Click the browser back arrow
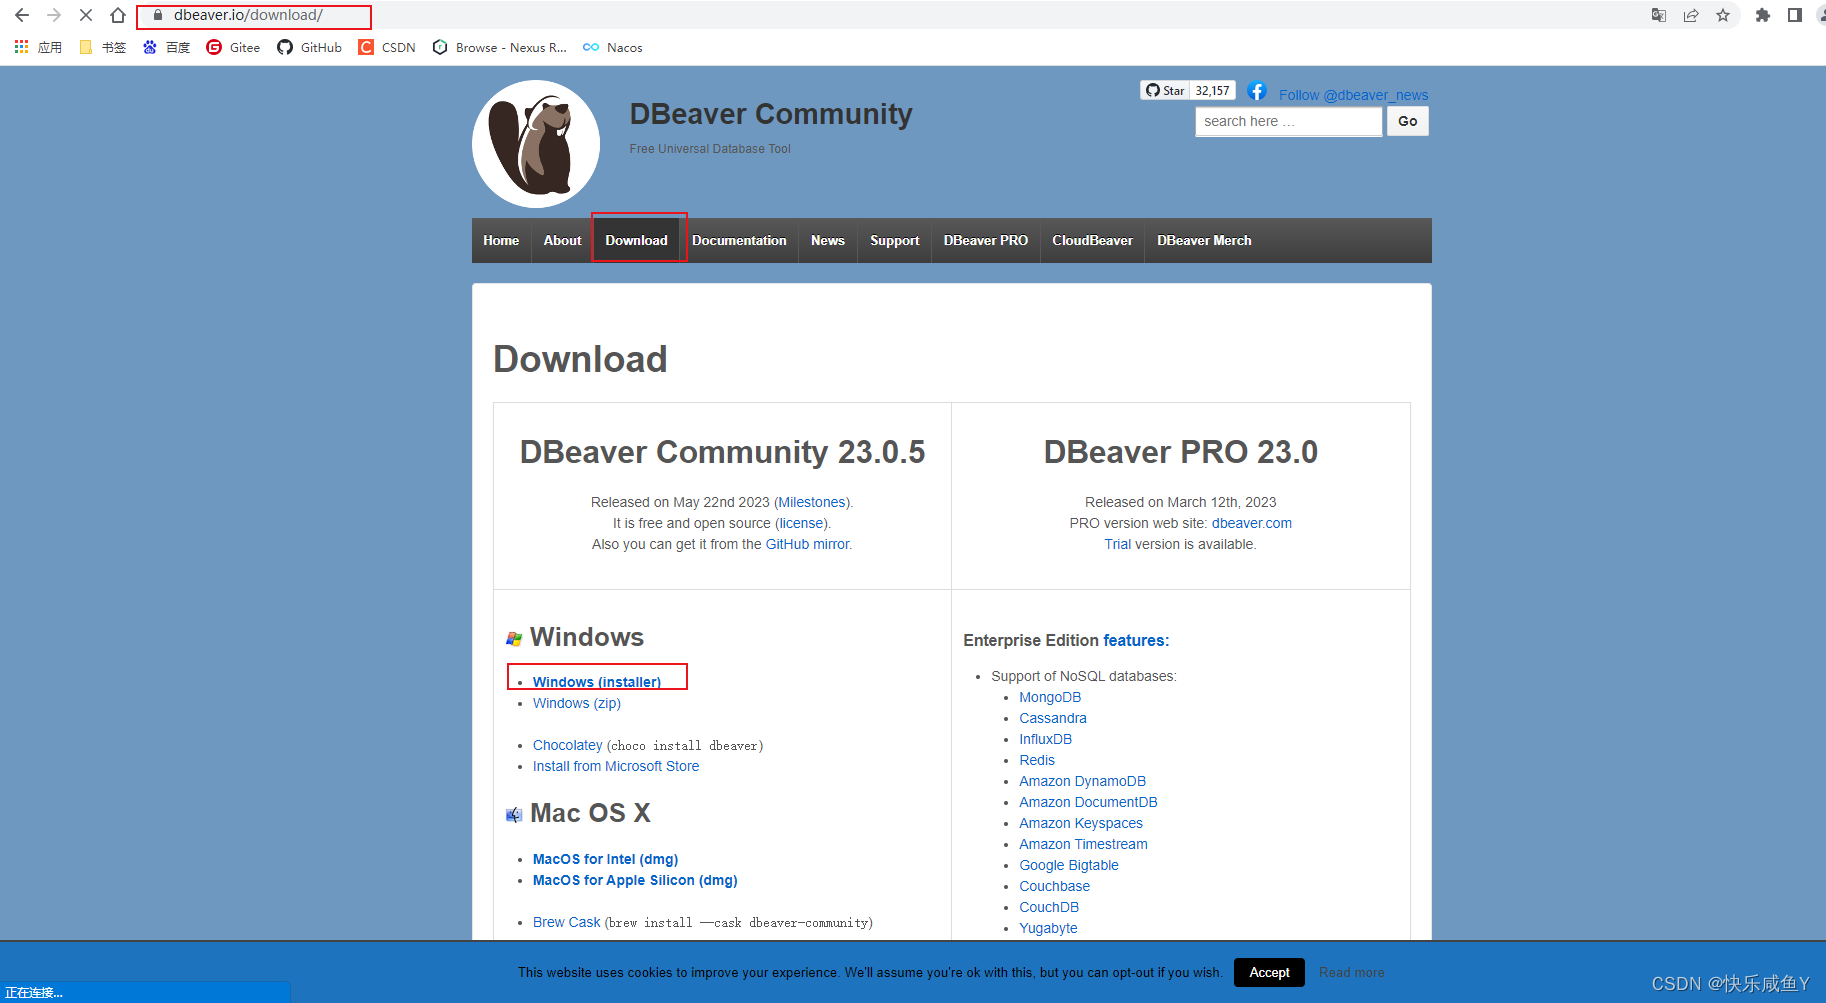 click(x=22, y=15)
